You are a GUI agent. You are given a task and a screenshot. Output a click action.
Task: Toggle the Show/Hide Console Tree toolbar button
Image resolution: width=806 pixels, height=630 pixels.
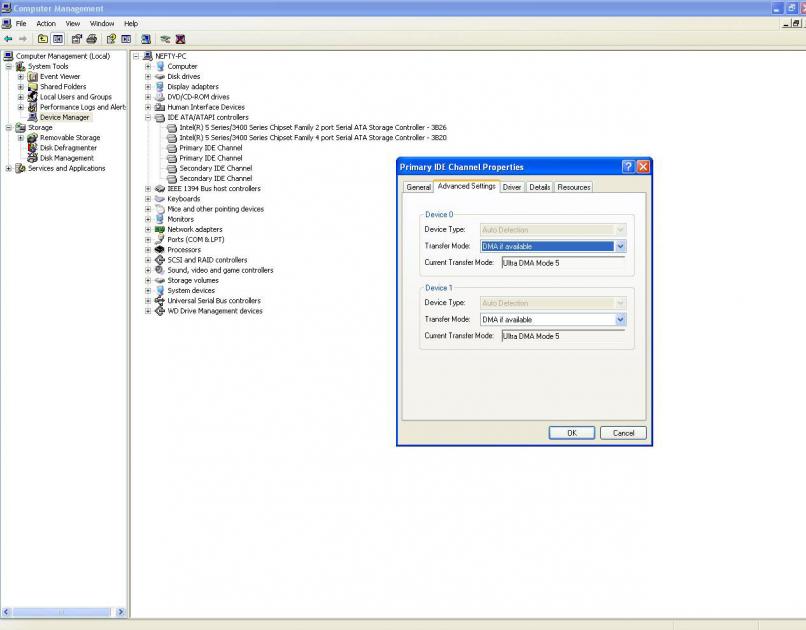[x=58, y=39]
